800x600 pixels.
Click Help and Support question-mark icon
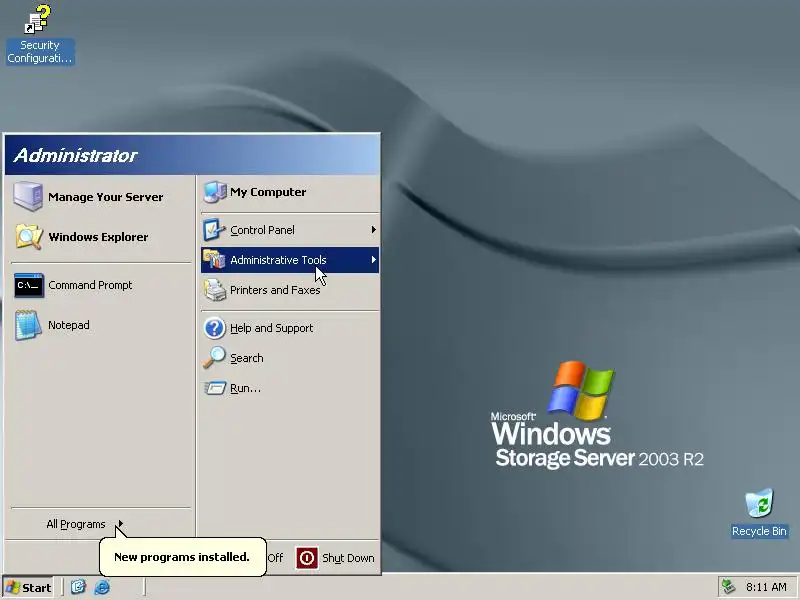tap(214, 328)
